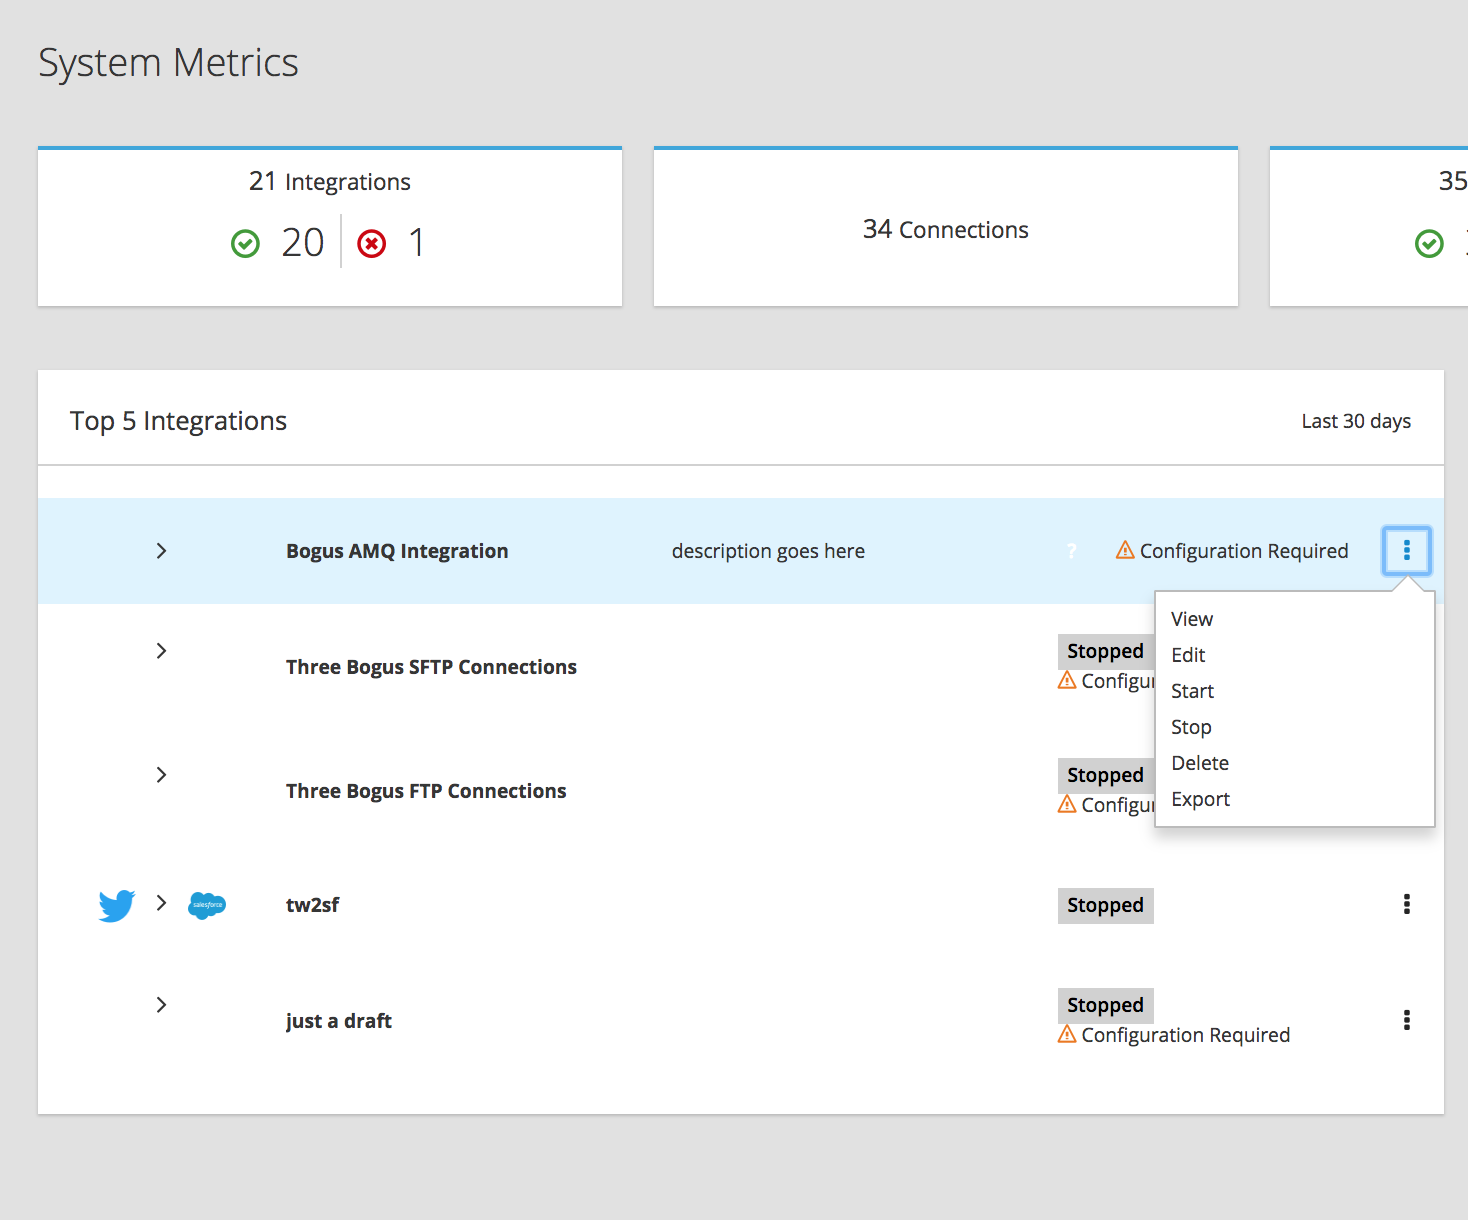Click warning icon next to Configuration Required on AMQ row
The height and width of the screenshot is (1220, 1468).
click(x=1125, y=550)
